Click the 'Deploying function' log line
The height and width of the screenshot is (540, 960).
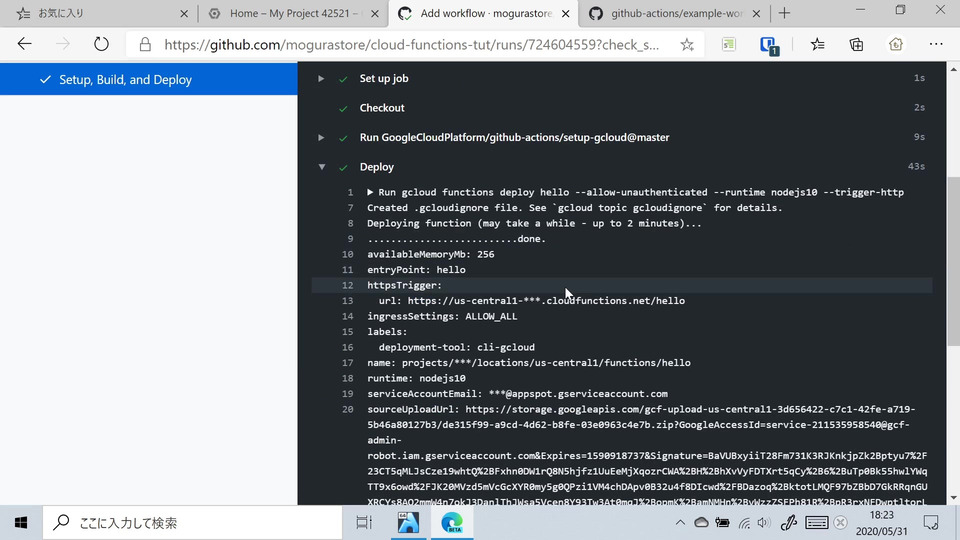click(534, 223)
